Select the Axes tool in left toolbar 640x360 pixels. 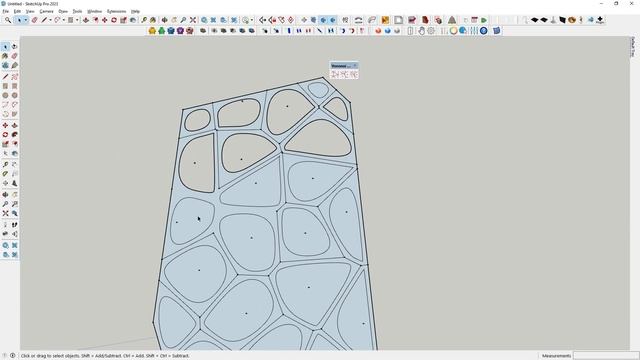tap(5, 183)
